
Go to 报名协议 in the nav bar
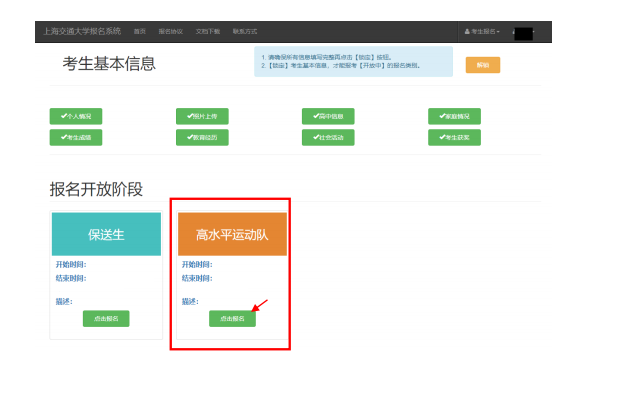[x=170, y=32]
